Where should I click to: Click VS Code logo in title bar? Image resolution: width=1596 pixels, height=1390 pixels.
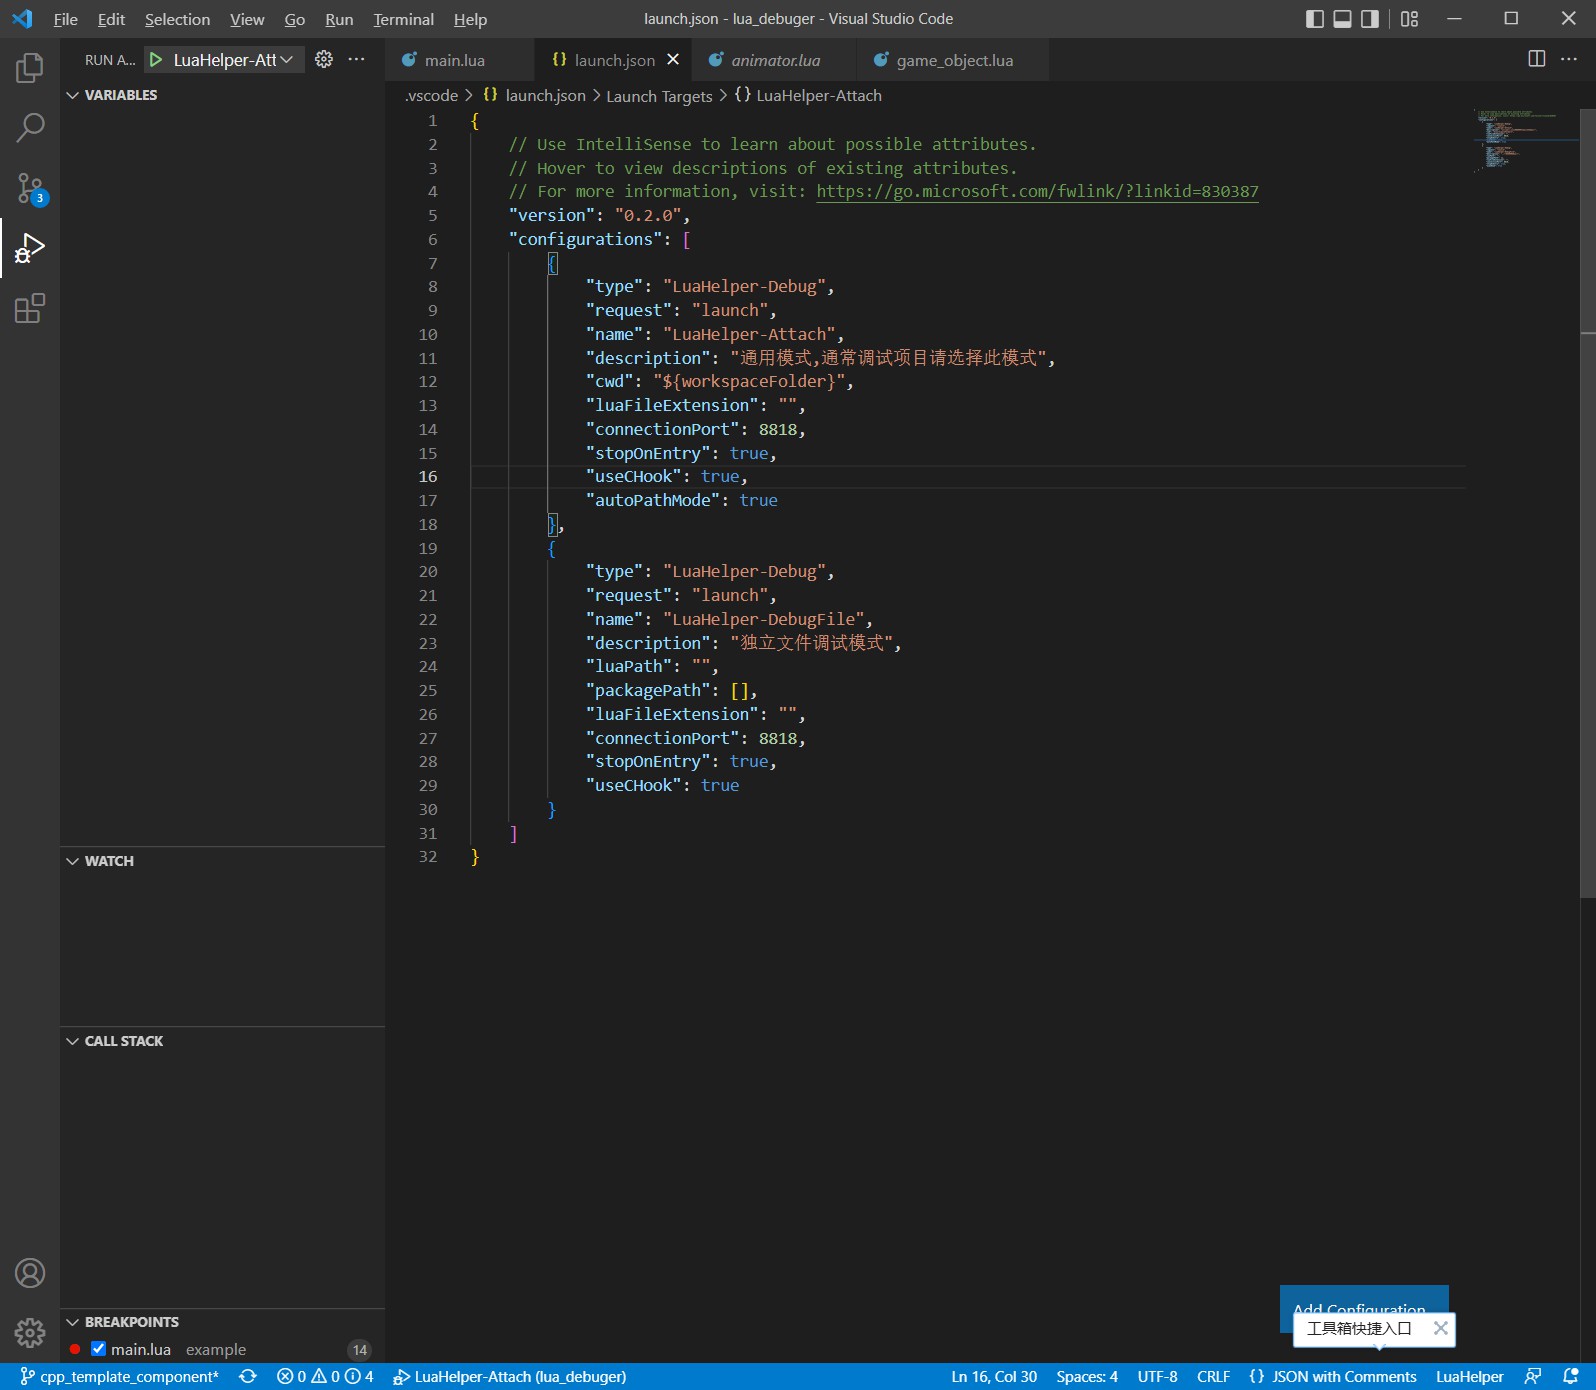22,18
